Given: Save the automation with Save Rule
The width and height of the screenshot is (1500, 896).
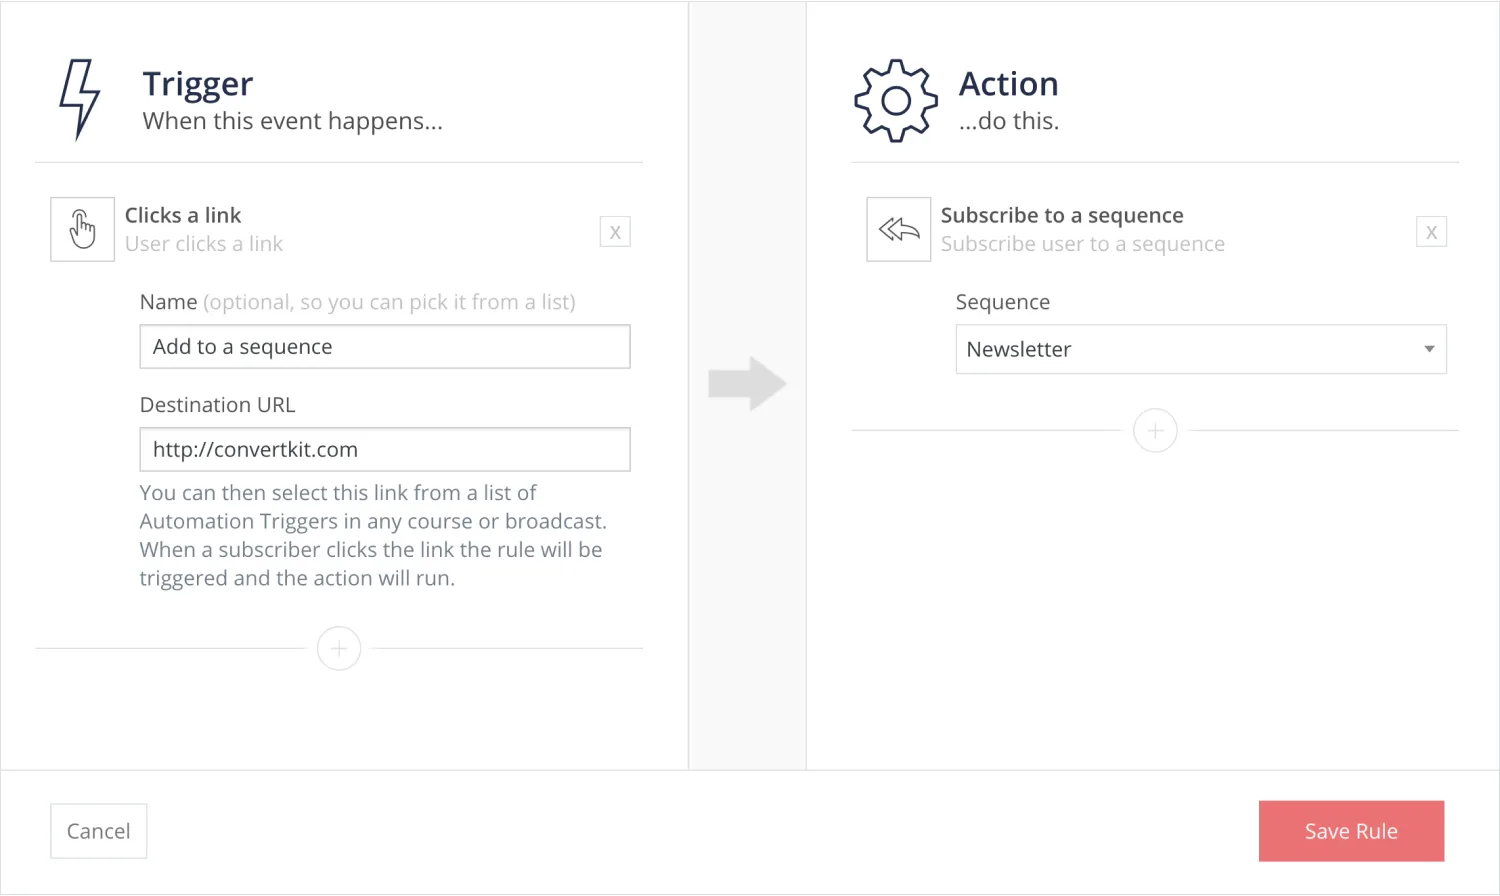Looking at the screenshot, I should point(1351,831).
